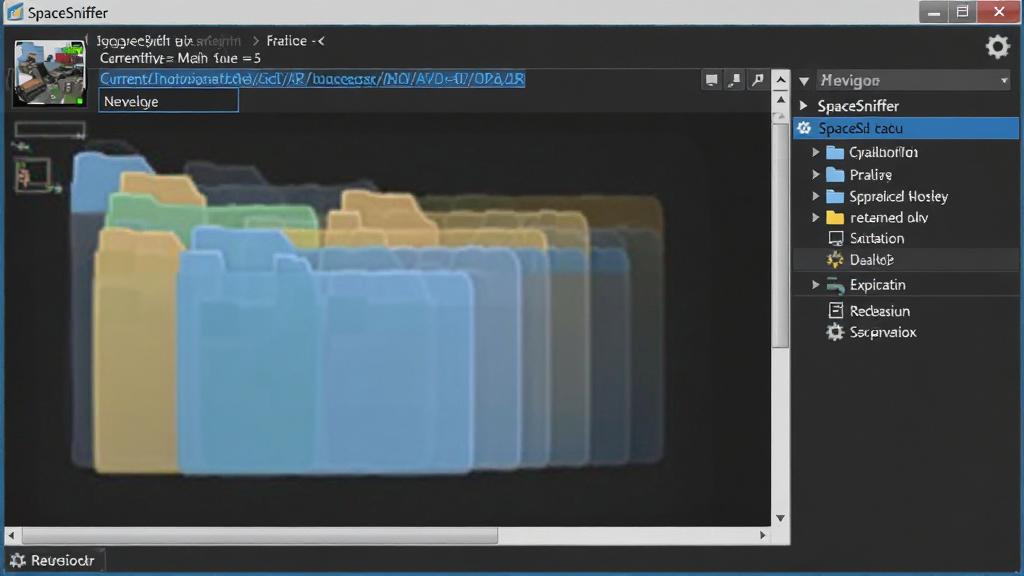Click the comment bubble toolbar icon

[x=712, y=80]
